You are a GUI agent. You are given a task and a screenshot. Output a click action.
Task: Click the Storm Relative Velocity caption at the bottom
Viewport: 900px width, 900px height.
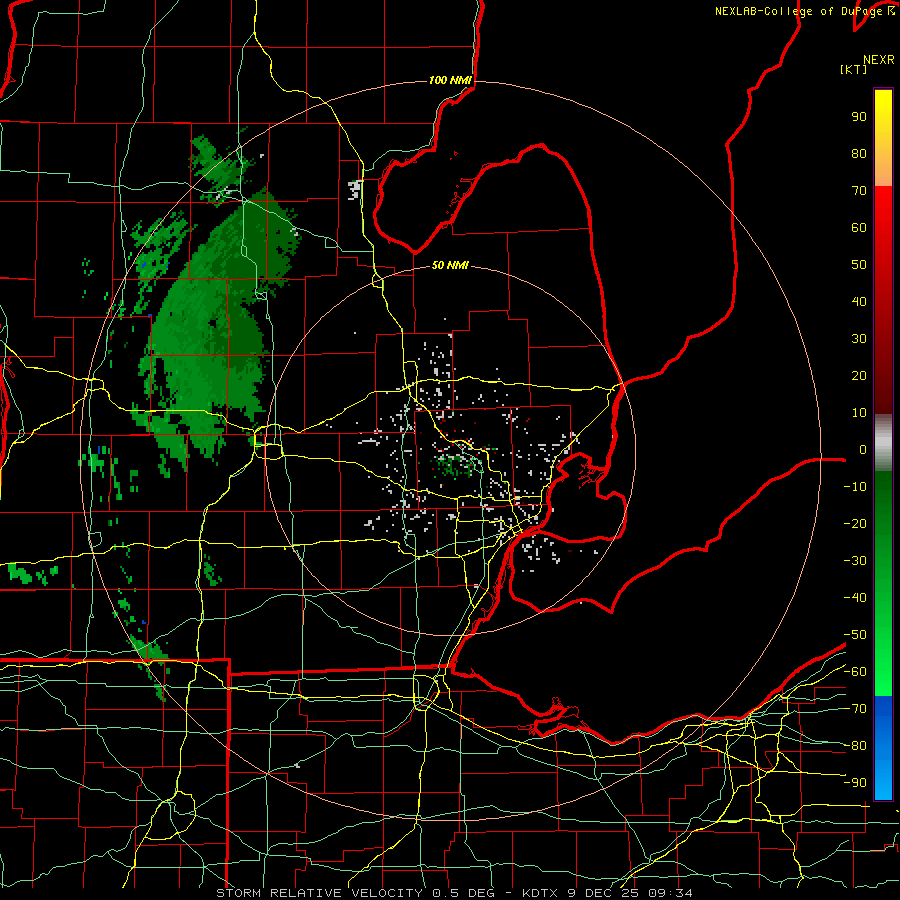[454, 893]
